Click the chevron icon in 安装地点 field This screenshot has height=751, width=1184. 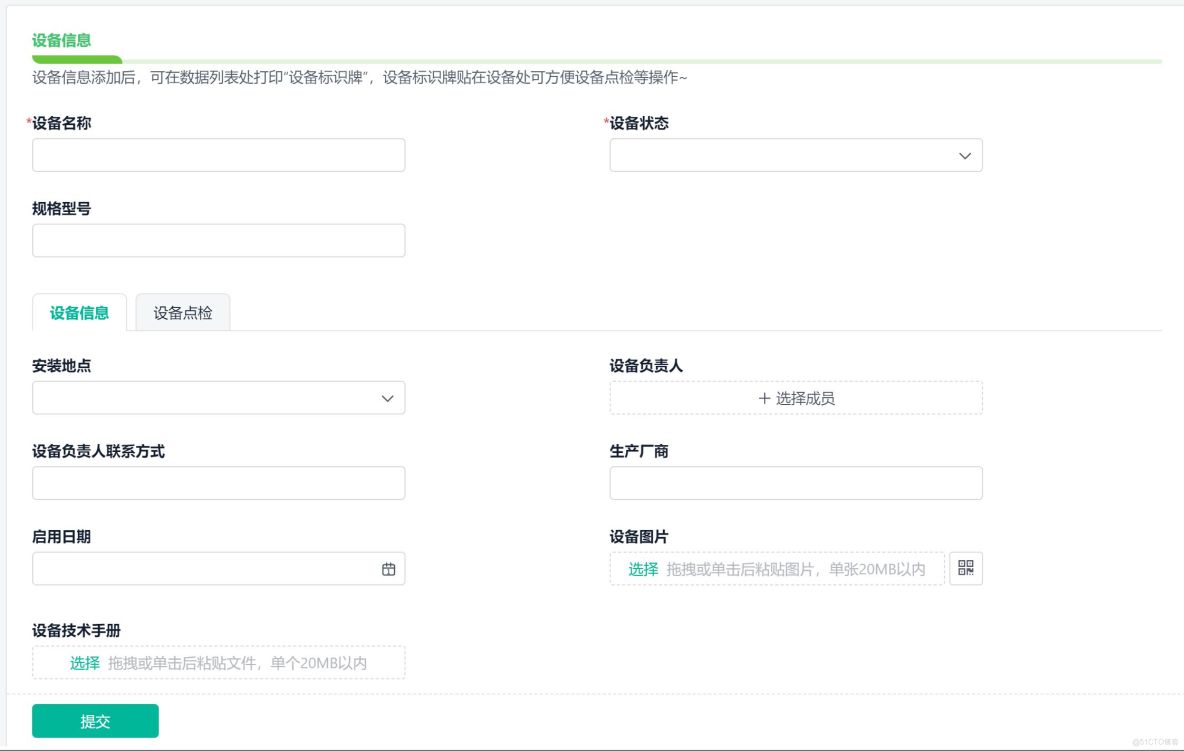(390, 397)
